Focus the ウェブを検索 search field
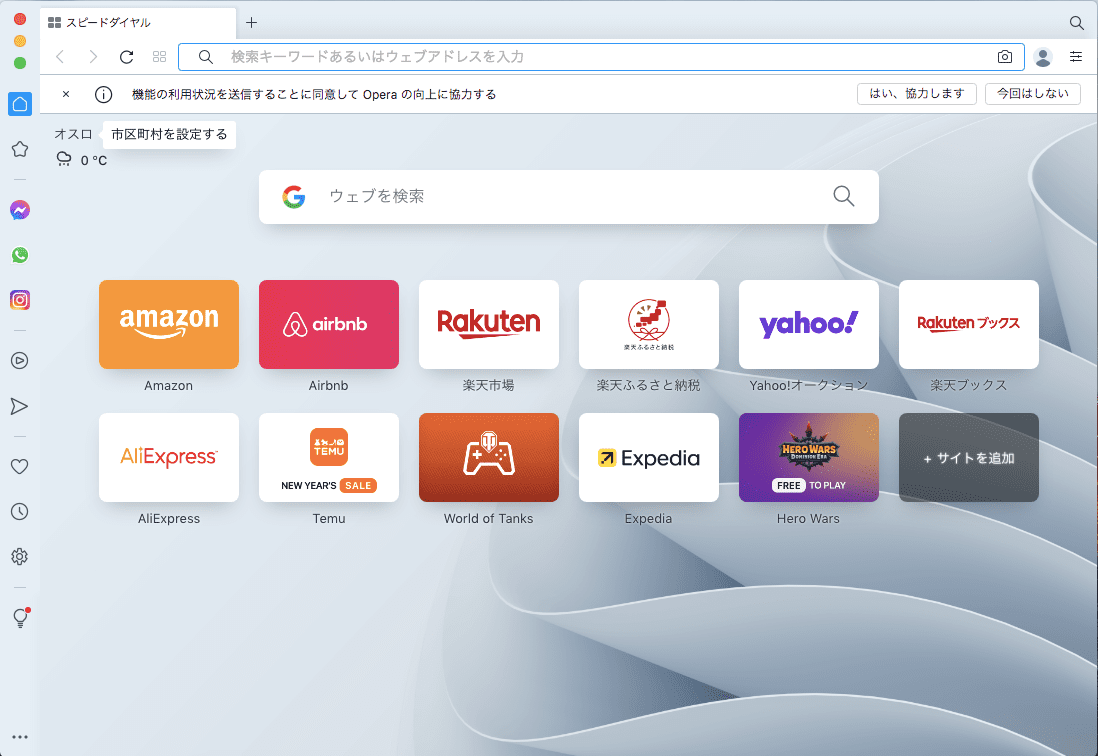The image size is (1098, 756). (569, 197)
